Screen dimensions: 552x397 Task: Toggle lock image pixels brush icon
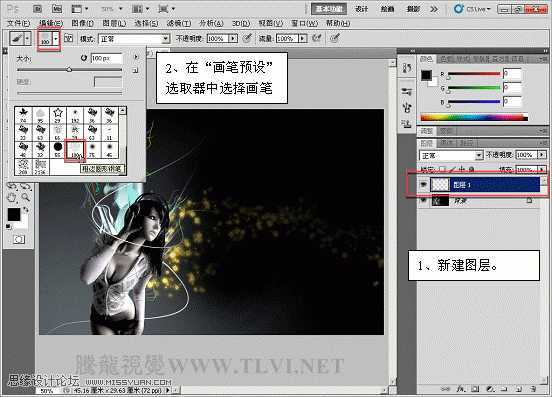point(453,169)
